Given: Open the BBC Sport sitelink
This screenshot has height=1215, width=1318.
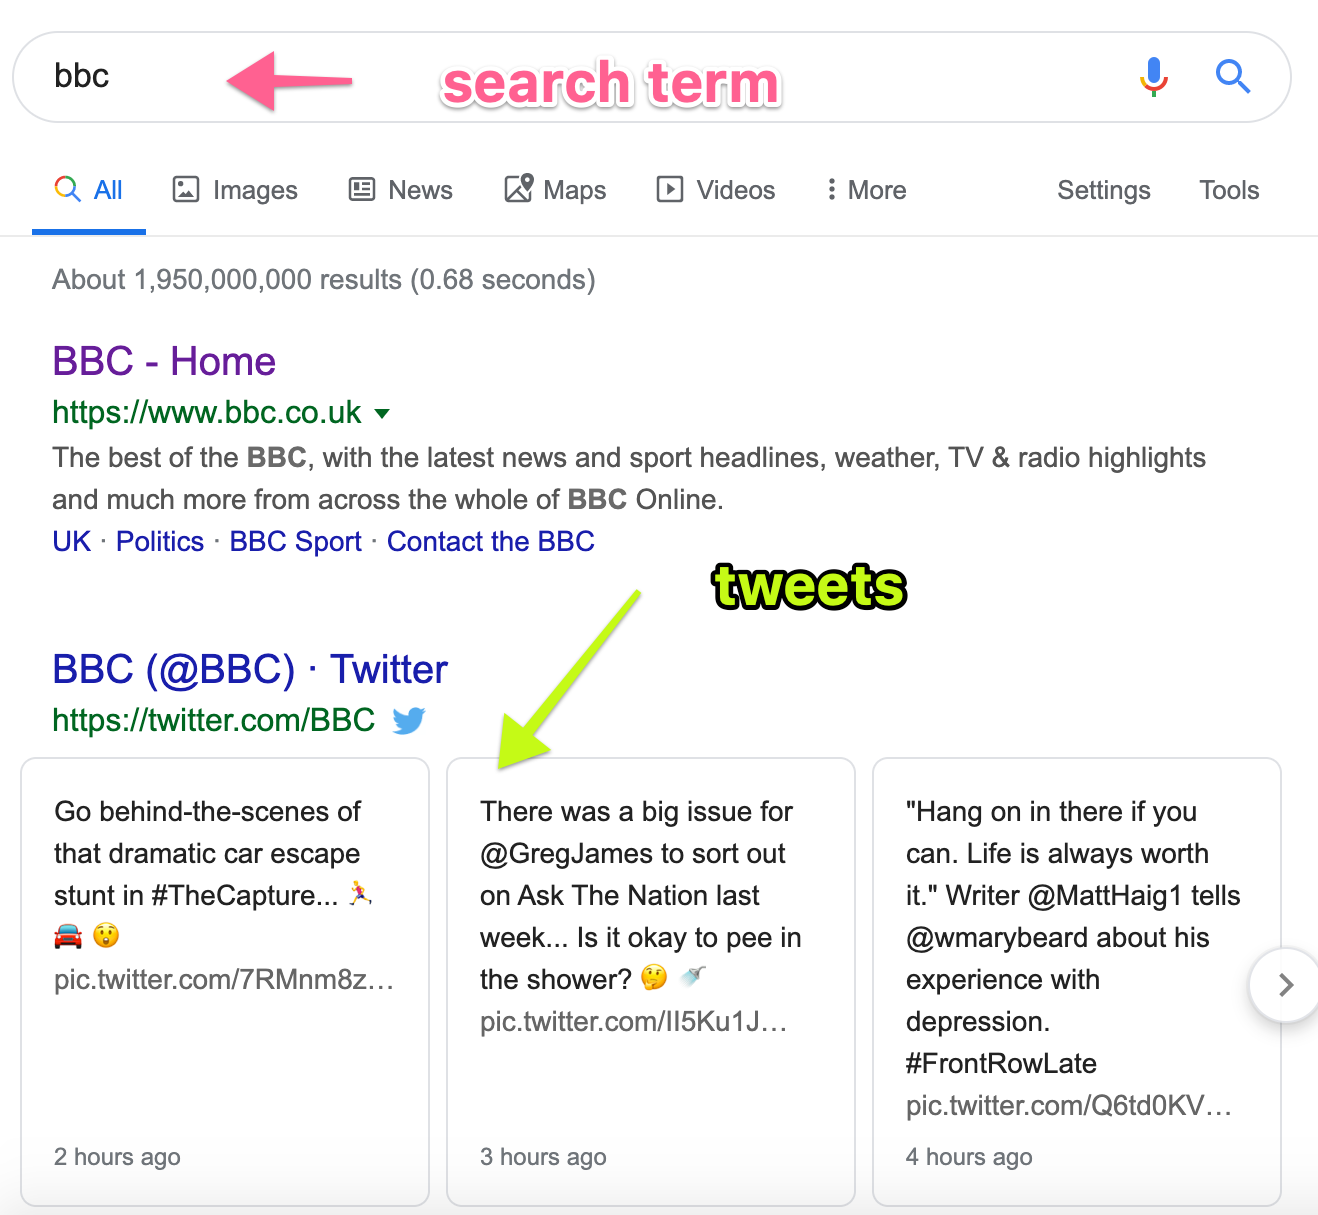Looking at the screenshot, I should [x=295, y=541].
